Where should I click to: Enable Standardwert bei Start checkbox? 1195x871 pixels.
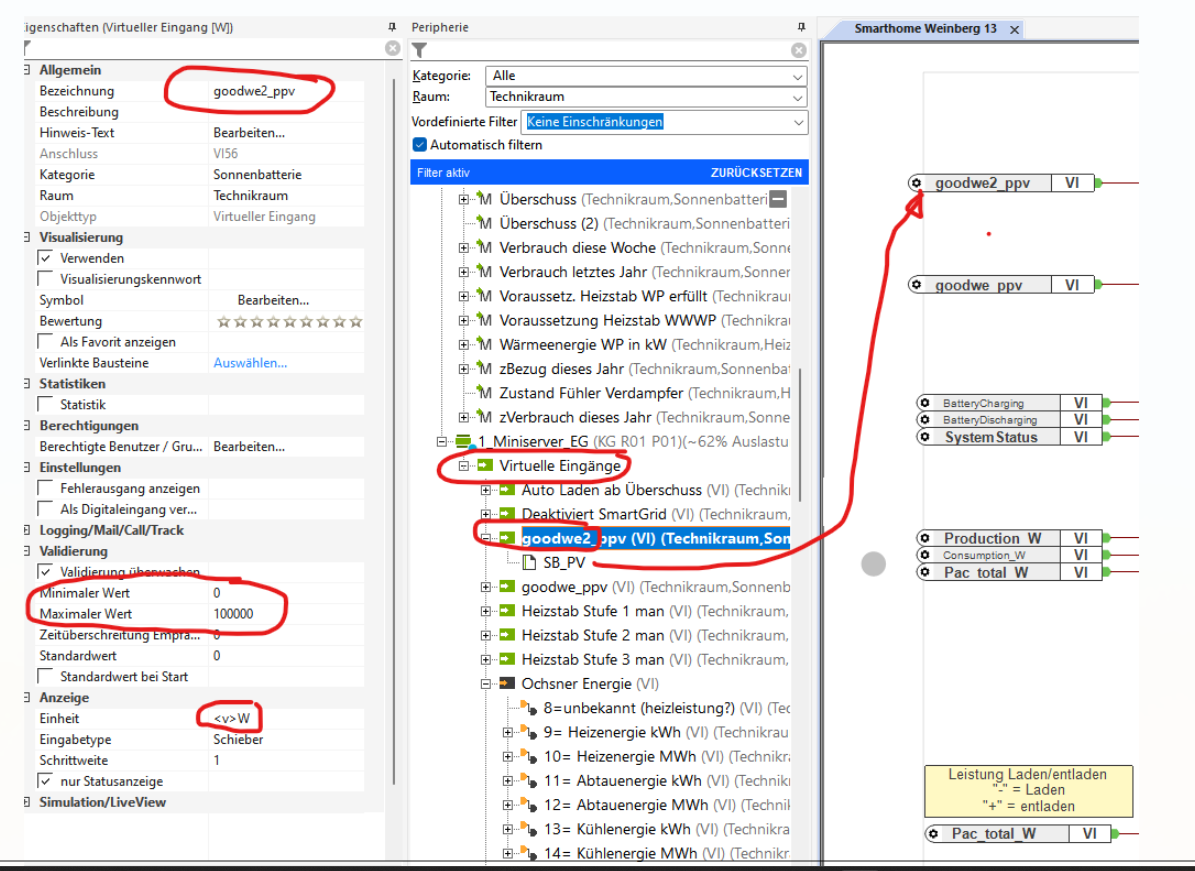[x=46, y=677]
